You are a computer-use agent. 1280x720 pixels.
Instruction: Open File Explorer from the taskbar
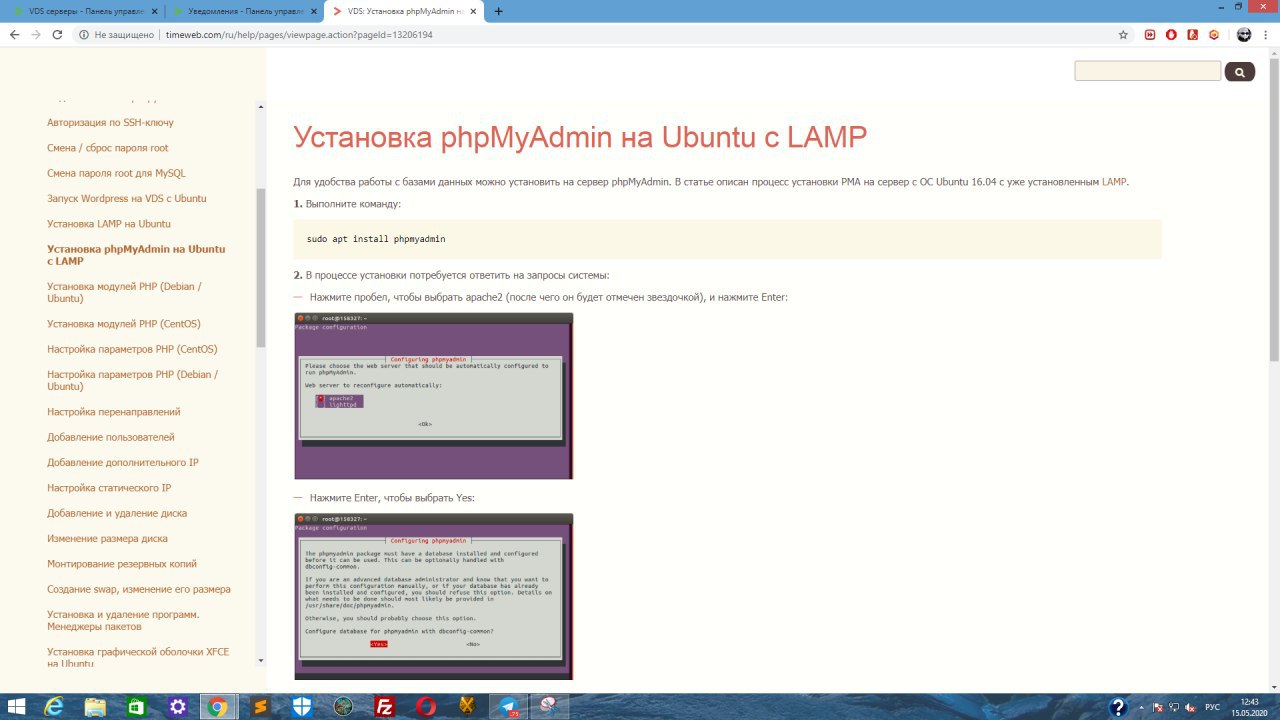click(x=95, y=707)
